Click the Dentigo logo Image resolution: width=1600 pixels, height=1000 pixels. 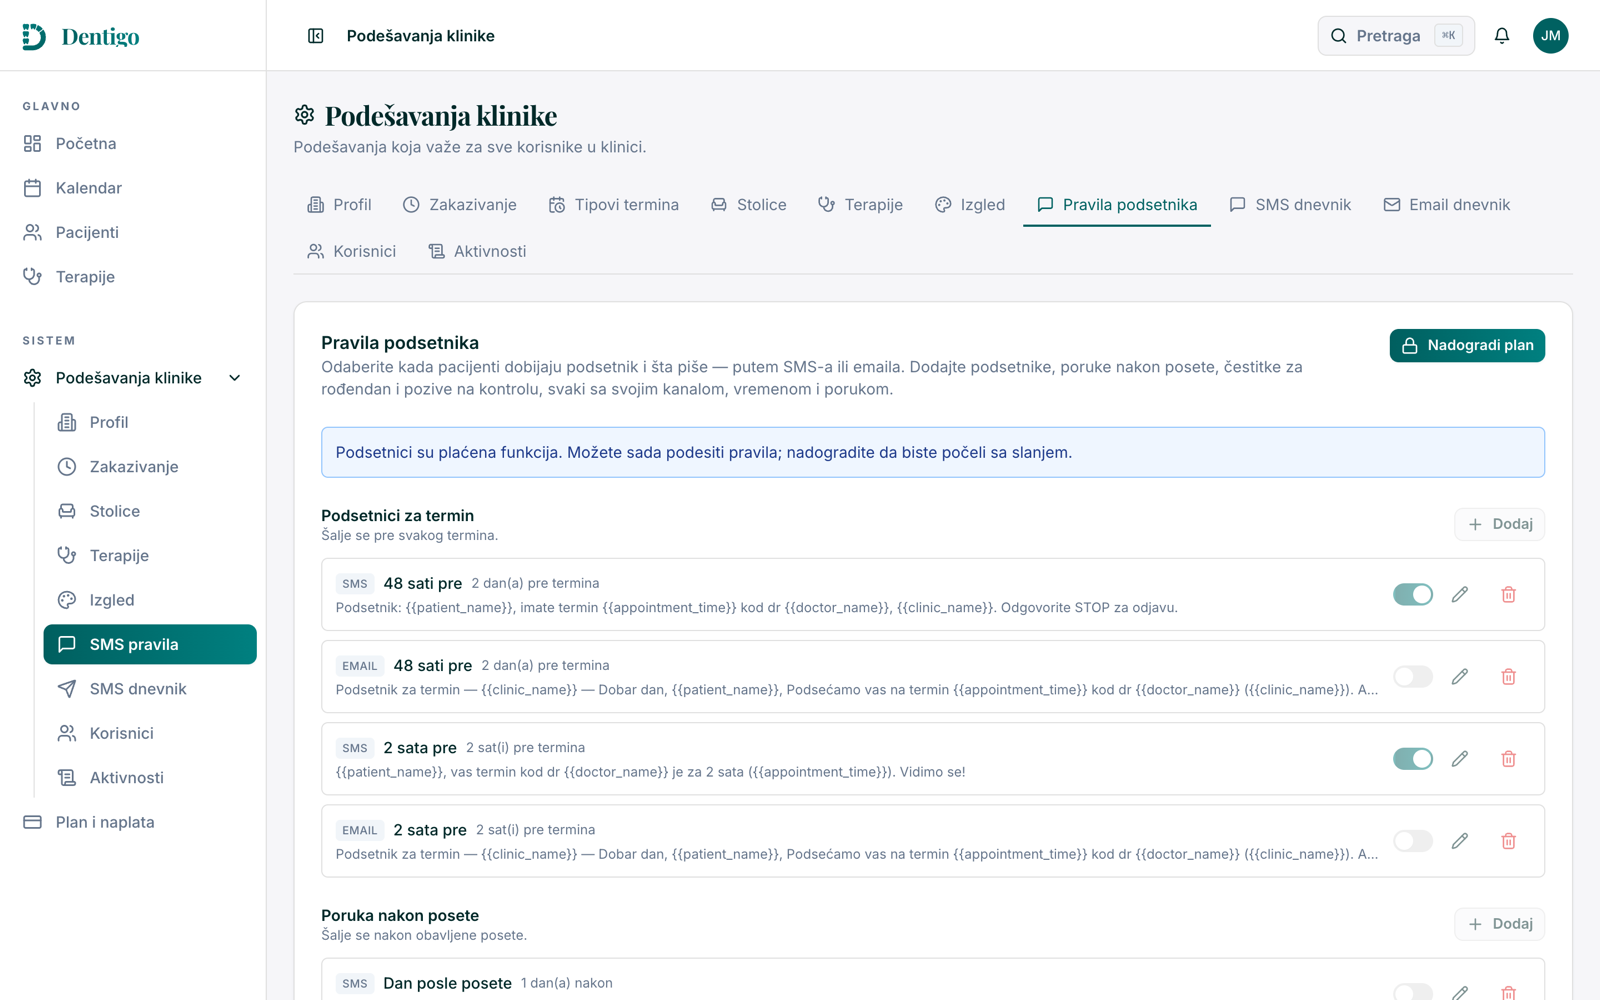tap(81, 36)
